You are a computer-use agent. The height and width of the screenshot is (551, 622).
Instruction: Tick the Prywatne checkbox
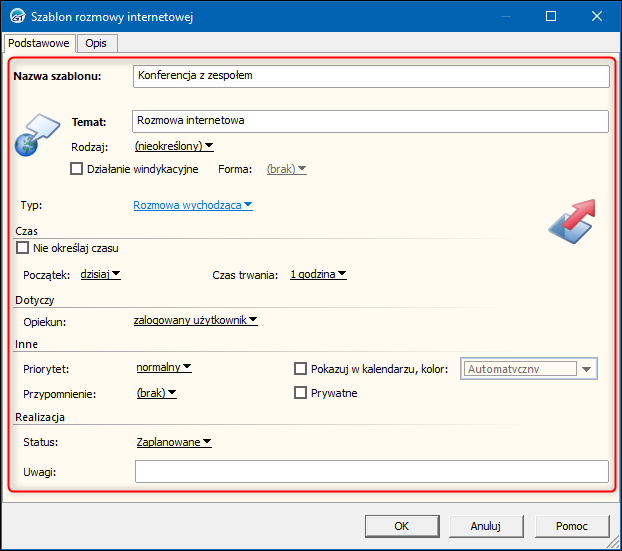point(300,393)
